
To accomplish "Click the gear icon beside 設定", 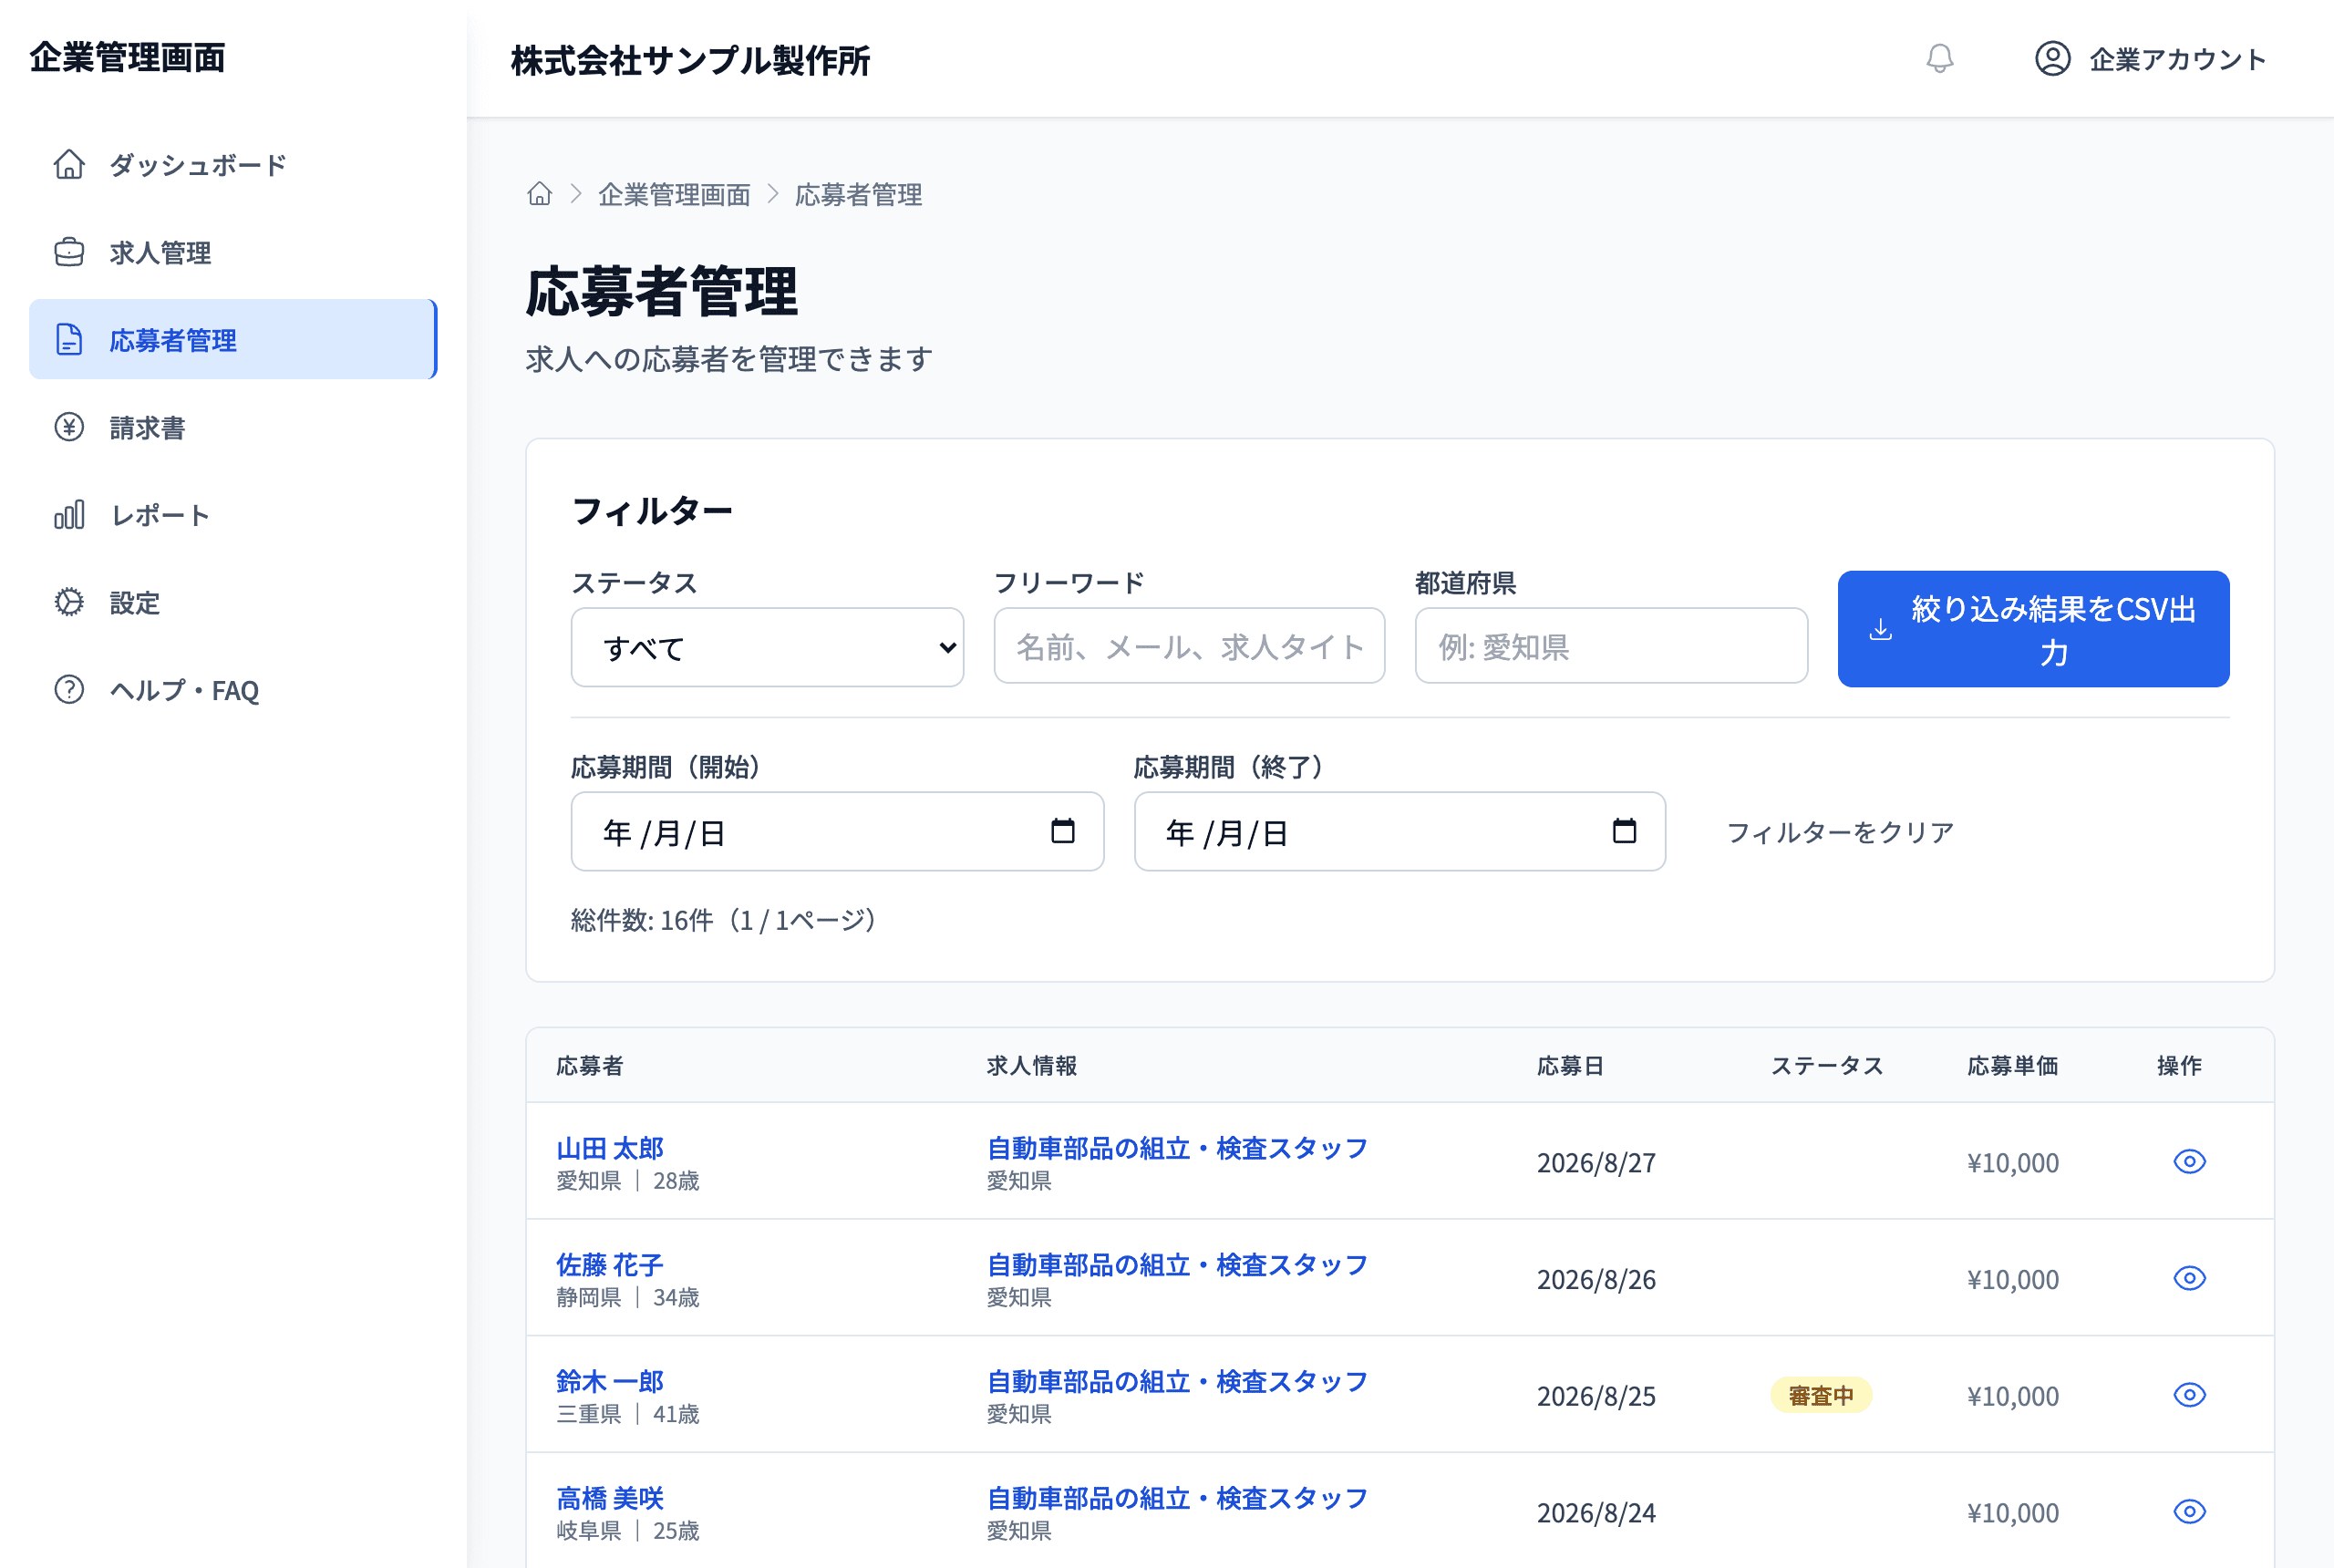I will pos(69,602).
